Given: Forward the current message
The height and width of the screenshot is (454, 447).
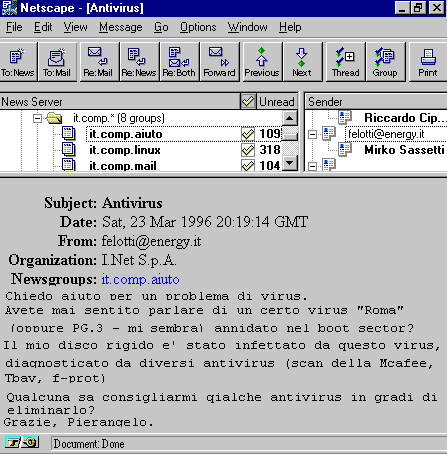Looking at the screenshot, I should coord(219,62).
